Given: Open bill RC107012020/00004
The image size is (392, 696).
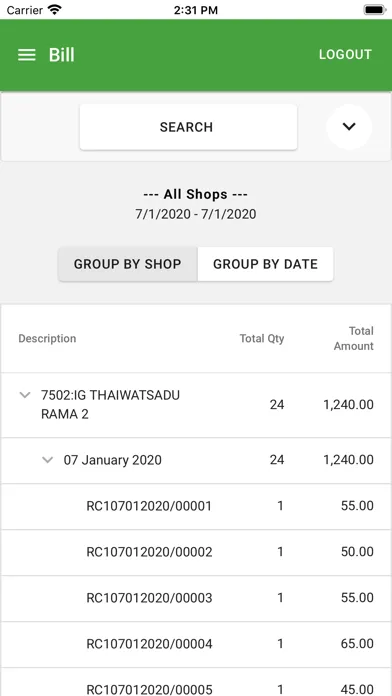Looking at the screenshot, I should 196,645.
